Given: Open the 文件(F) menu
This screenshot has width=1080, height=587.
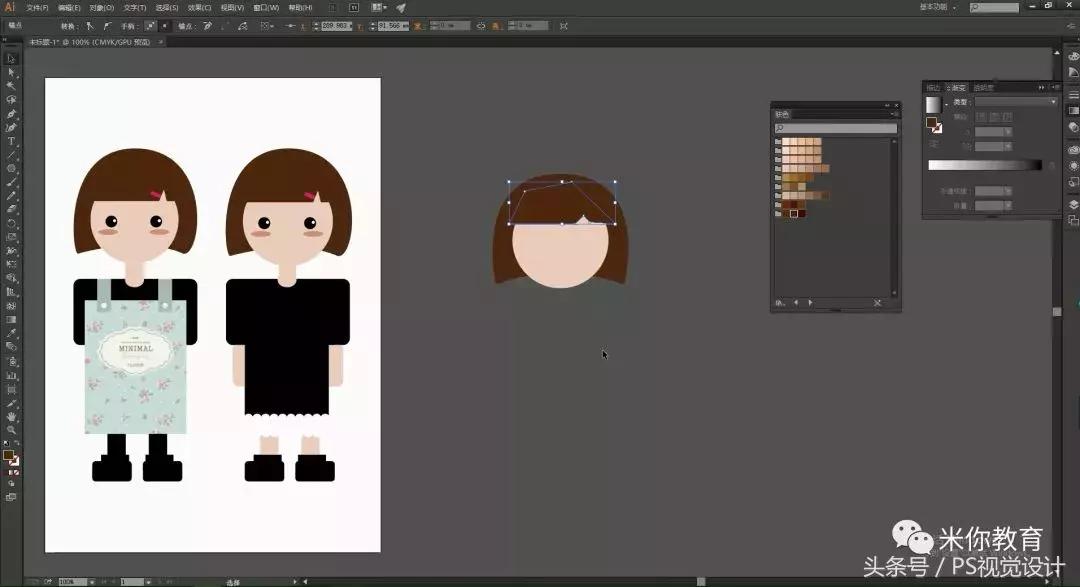Looking at the screenshot, I should tap(38, 7).
